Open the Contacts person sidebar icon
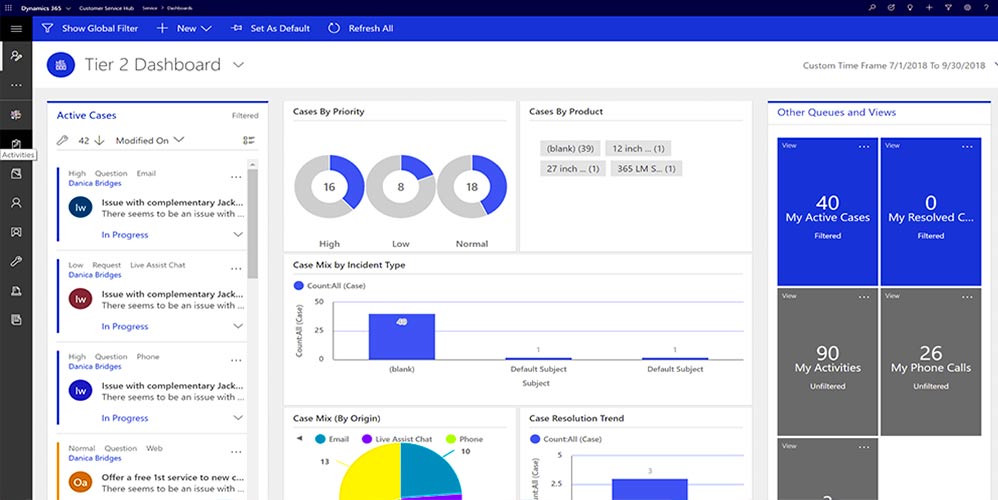 (16, 203)
